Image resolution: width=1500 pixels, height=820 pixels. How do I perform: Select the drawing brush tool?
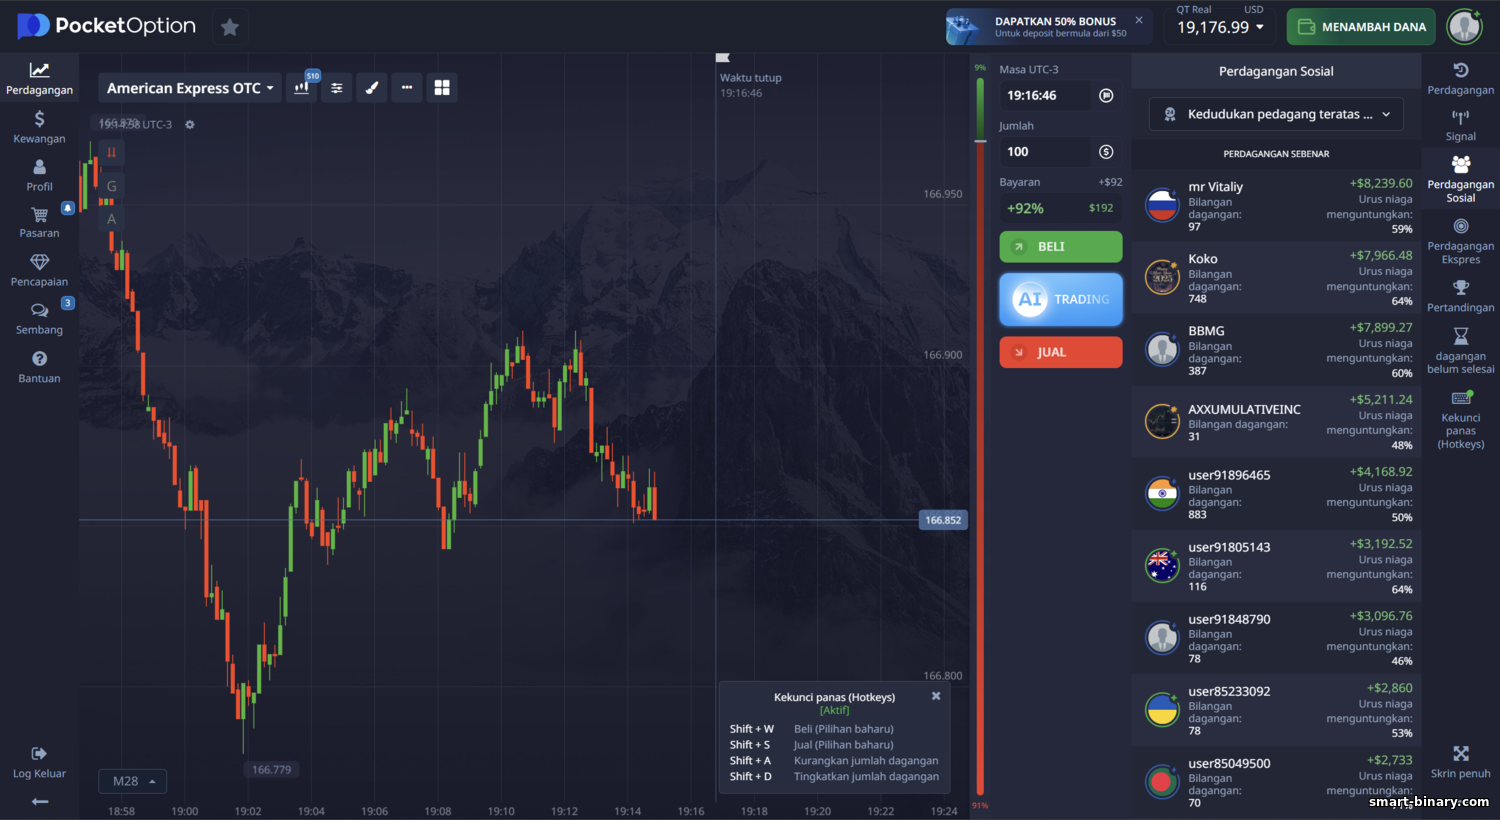tap(372, 88)
